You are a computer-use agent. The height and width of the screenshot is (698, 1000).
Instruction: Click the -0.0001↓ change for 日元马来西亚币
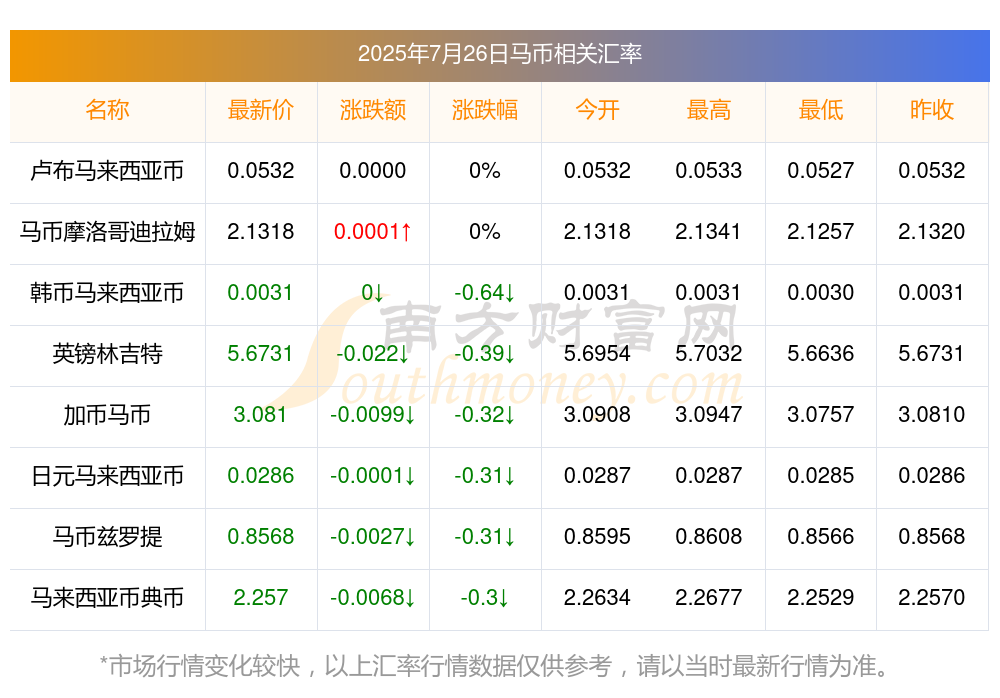(372, 475)
